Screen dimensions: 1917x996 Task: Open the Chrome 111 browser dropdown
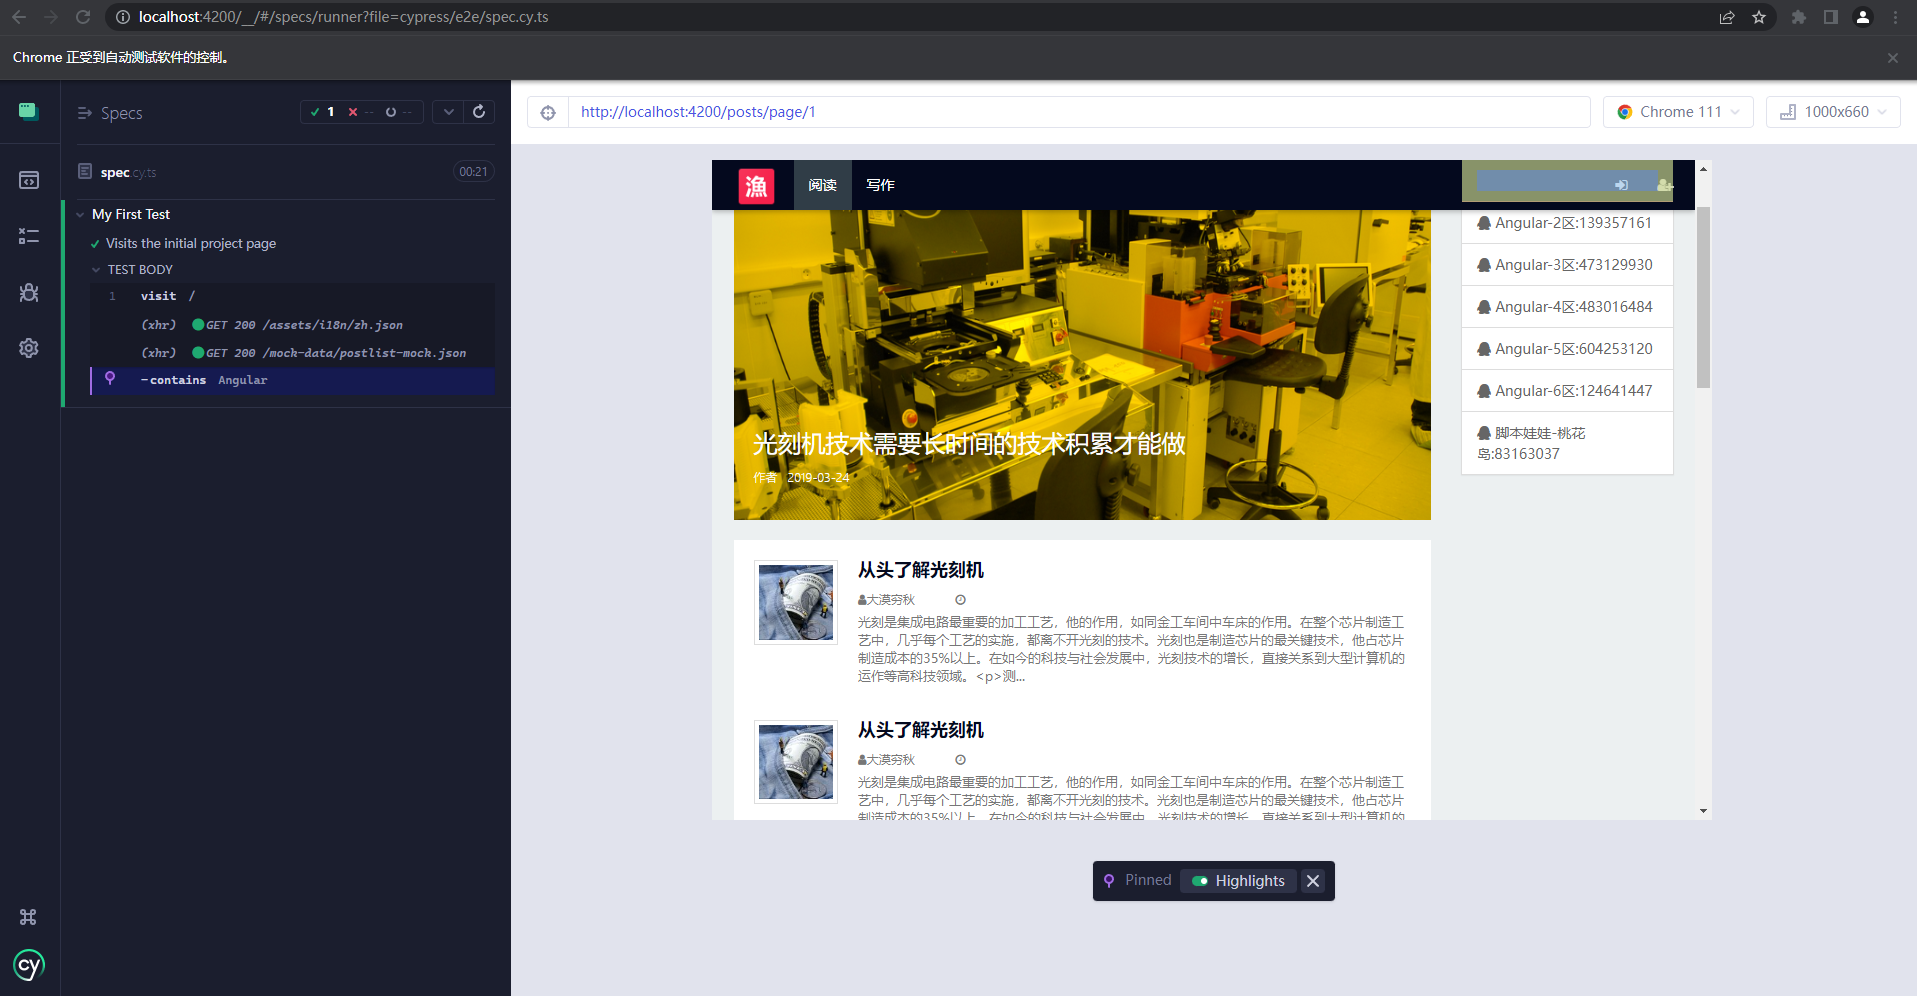click(x=1679, y=112)
